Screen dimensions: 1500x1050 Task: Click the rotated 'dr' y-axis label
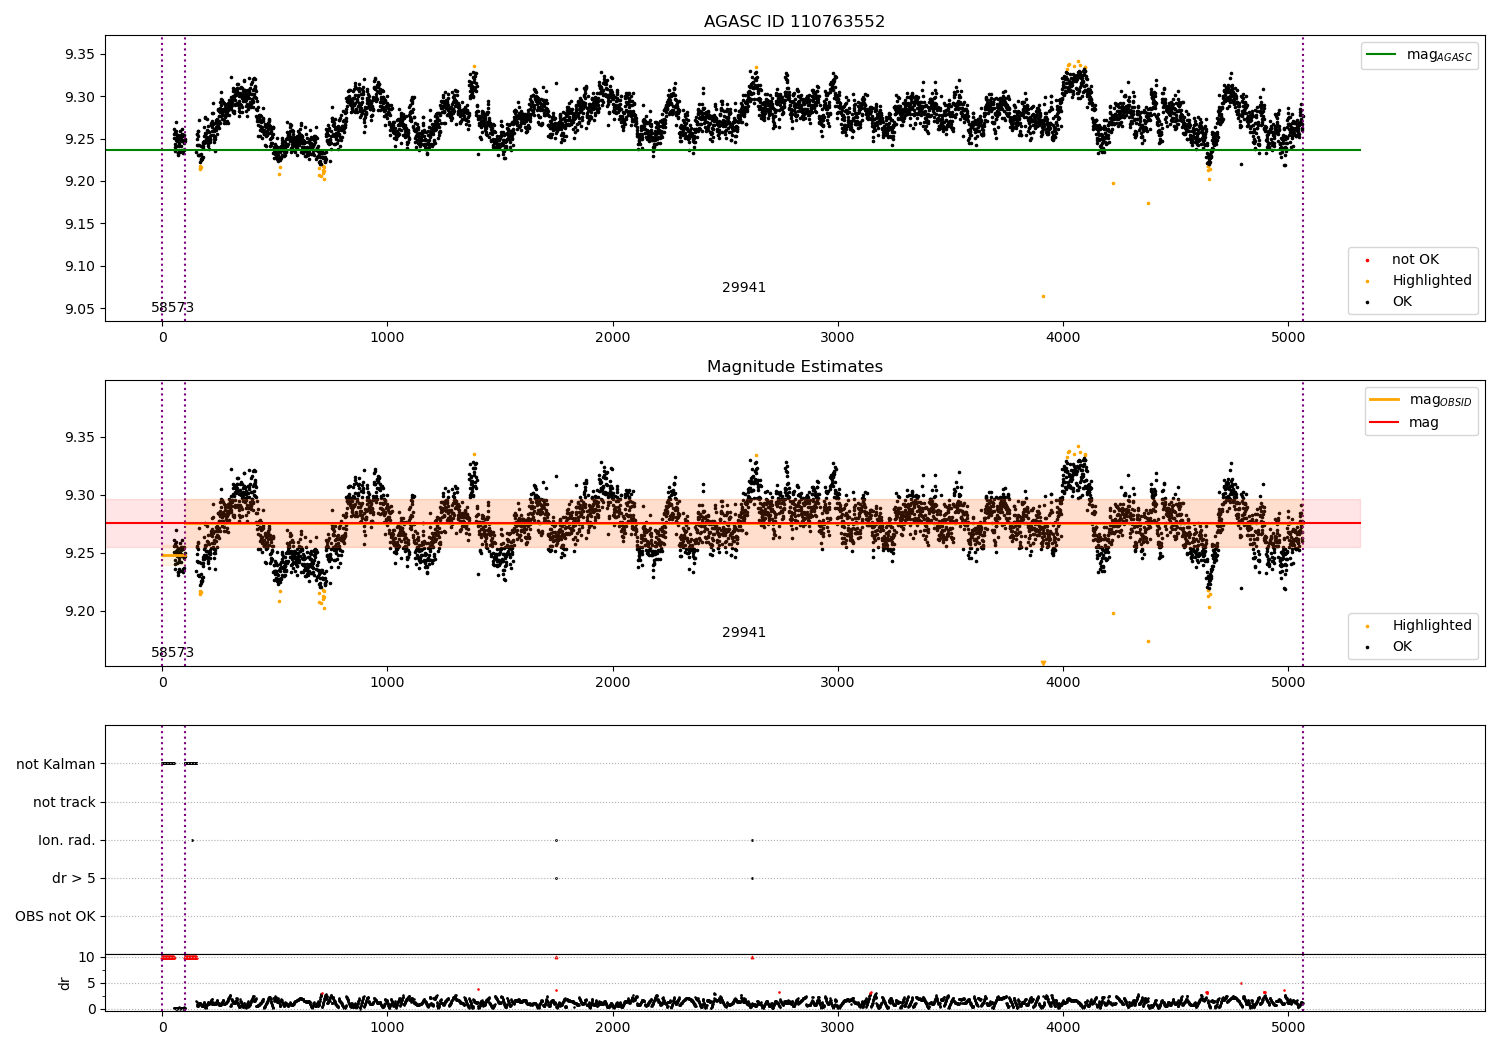point(65,983)
